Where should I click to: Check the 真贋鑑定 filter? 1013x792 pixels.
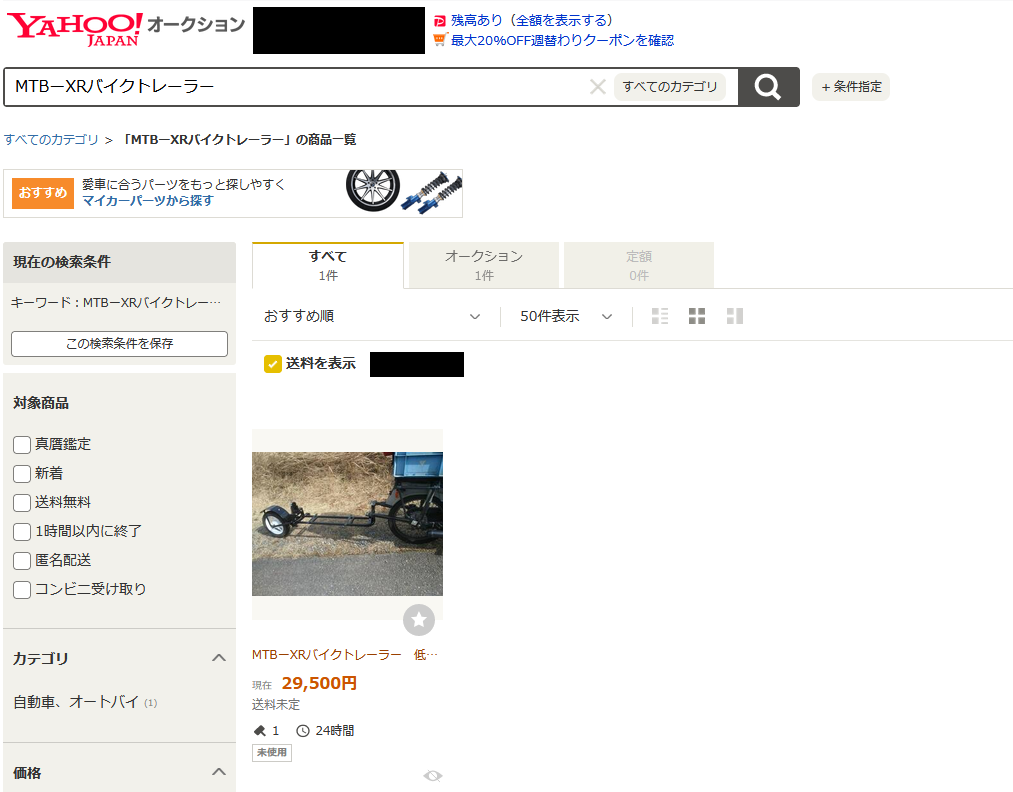[22, 444]
